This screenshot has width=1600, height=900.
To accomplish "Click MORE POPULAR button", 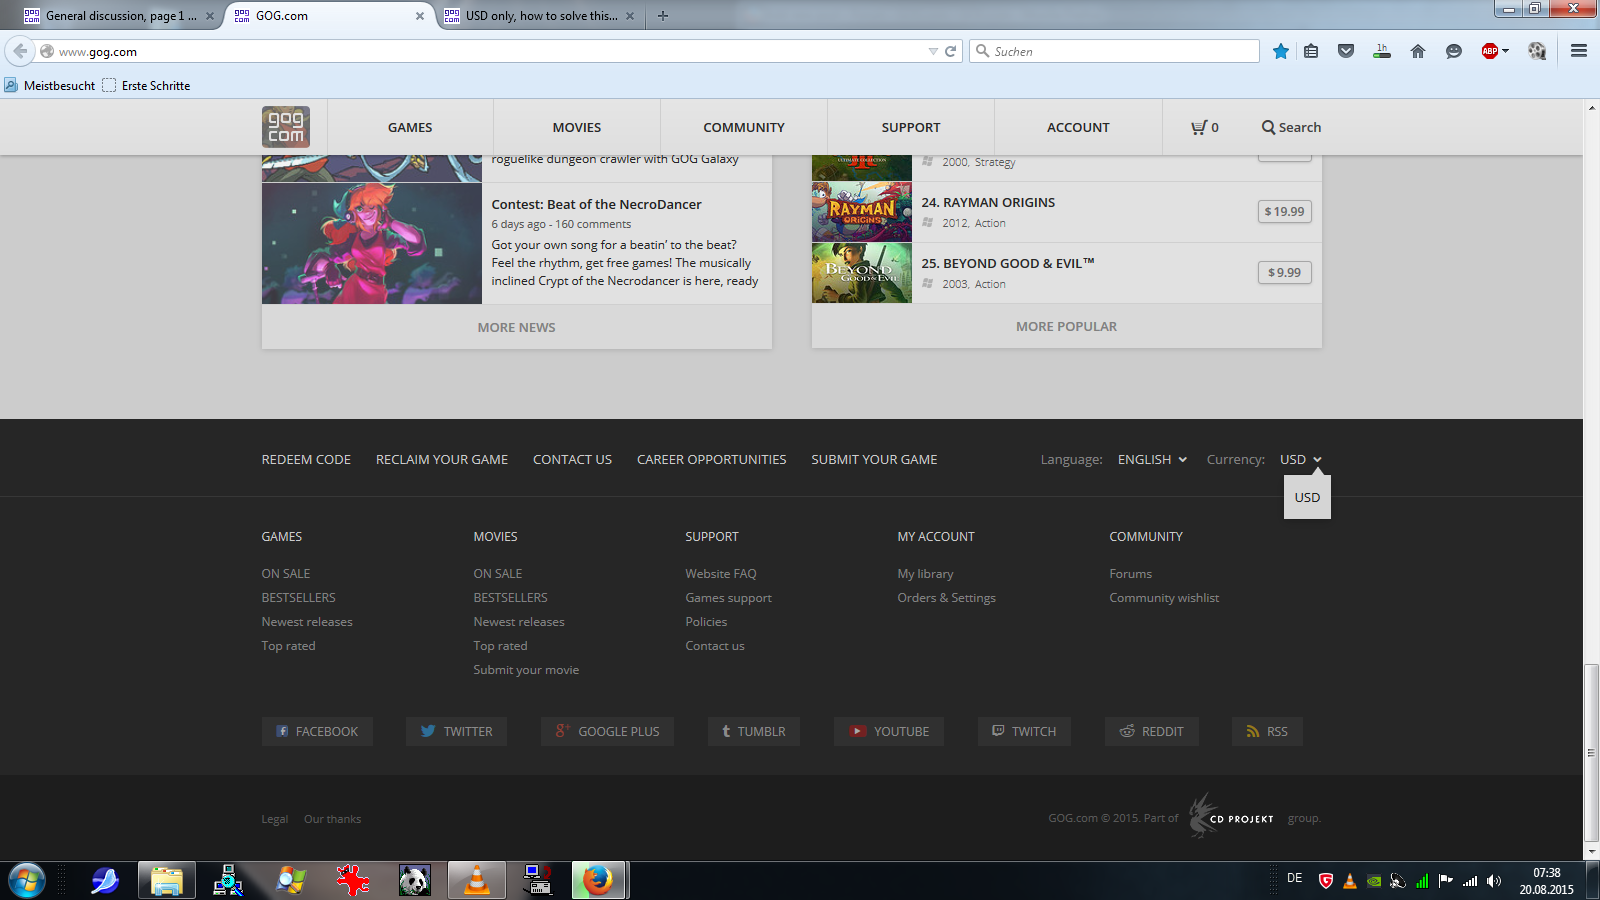I will coord(1066,326).
